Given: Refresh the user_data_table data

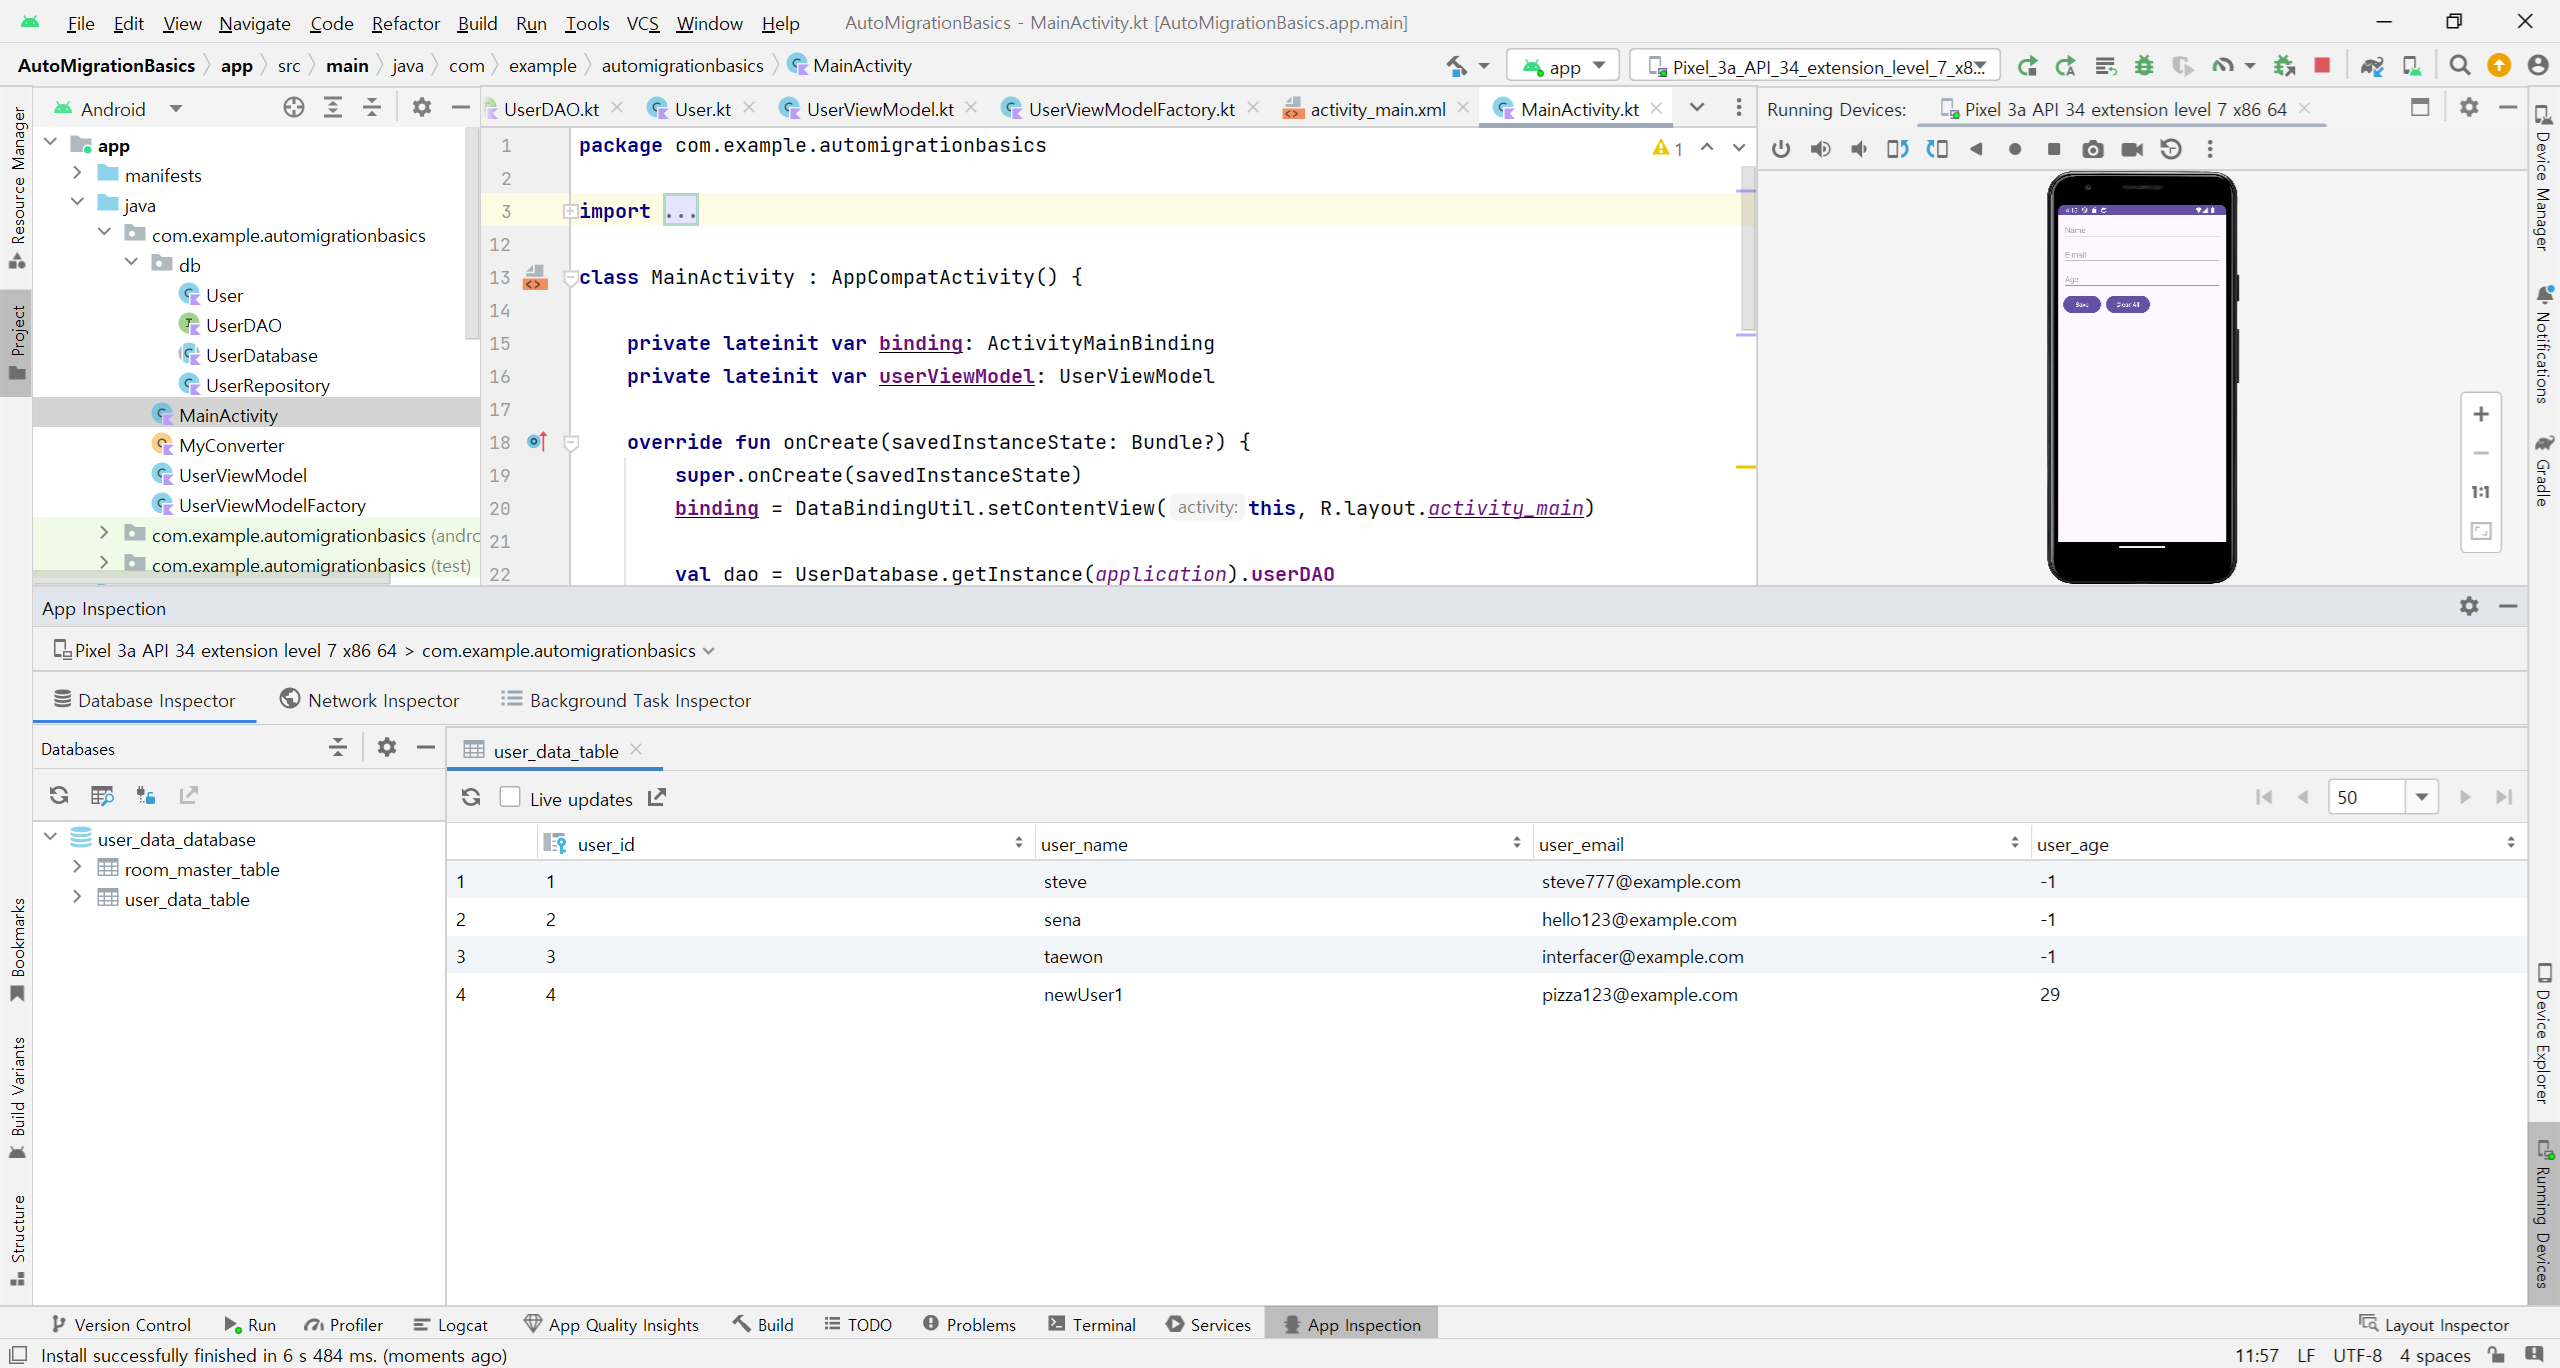Looking at the screenshot, I should [x=471, y=797].
